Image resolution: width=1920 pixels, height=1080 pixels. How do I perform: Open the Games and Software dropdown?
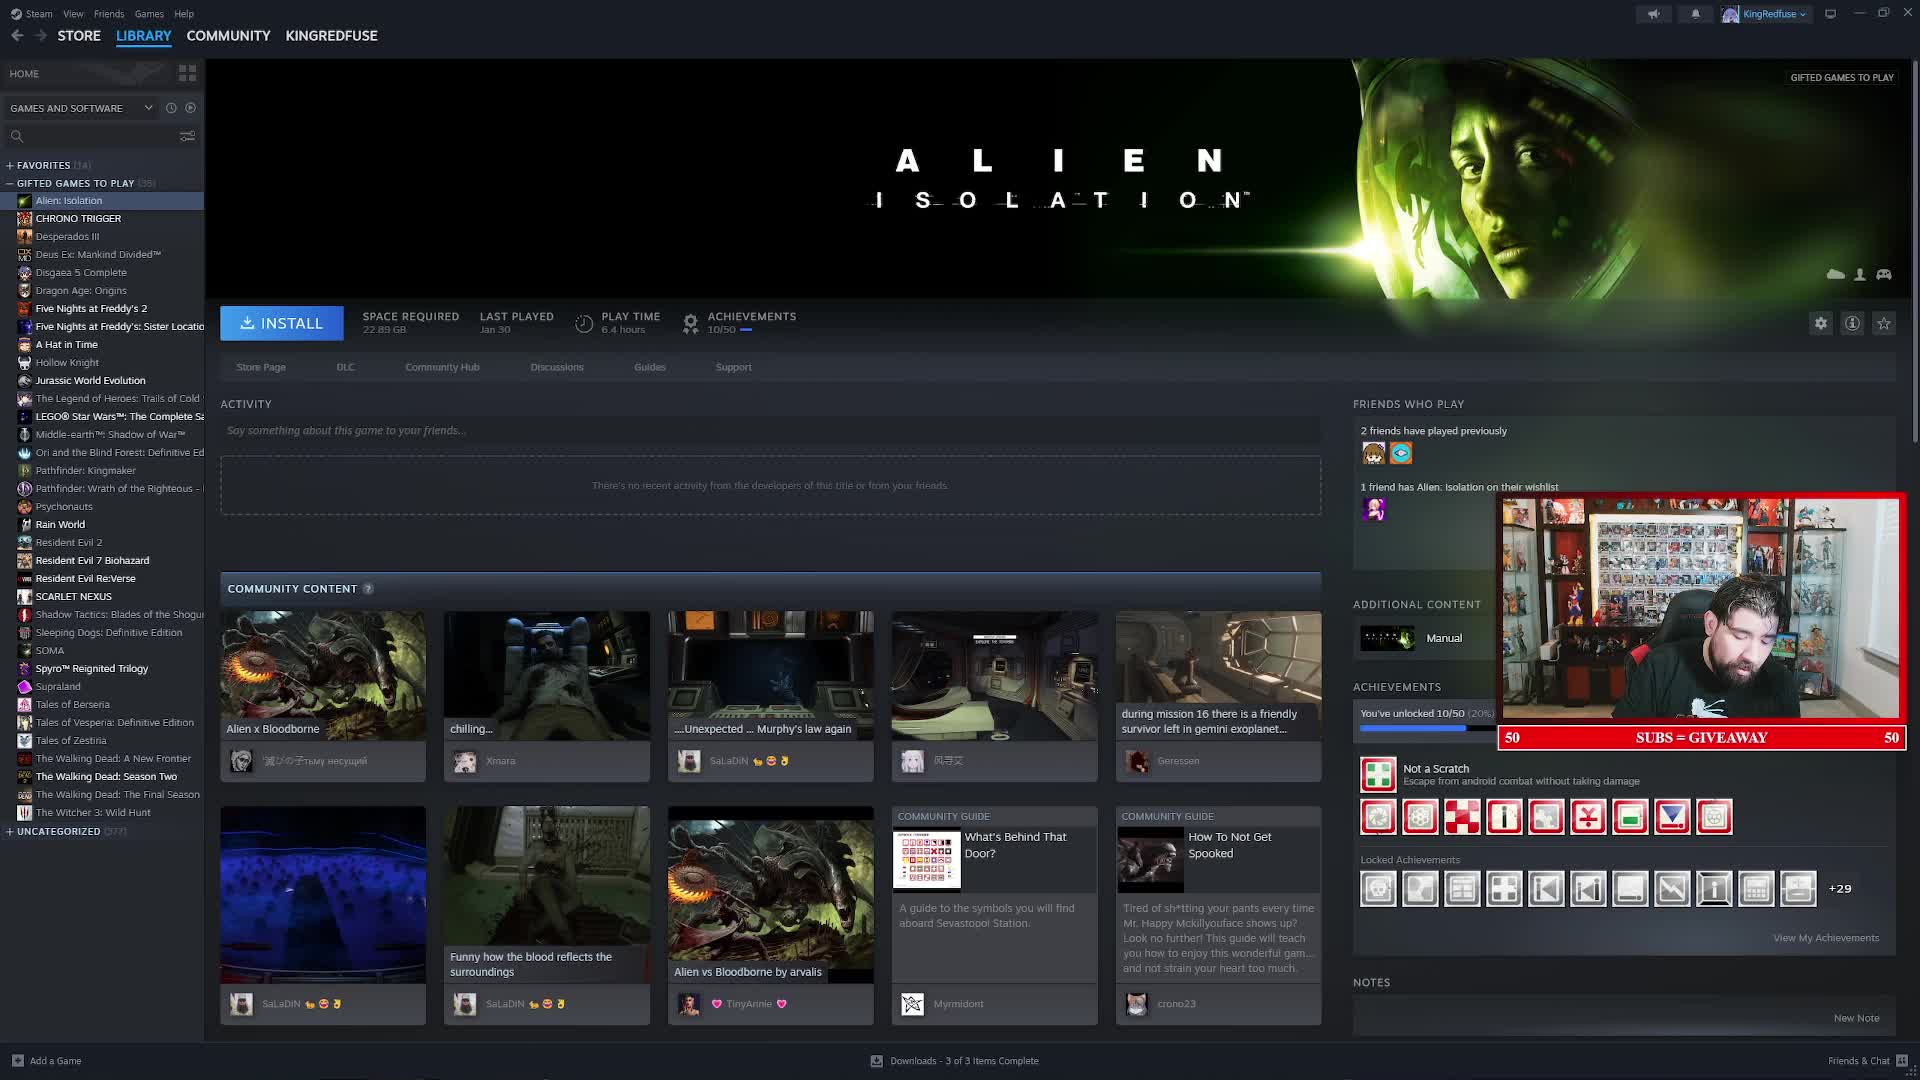coord(81,108)
